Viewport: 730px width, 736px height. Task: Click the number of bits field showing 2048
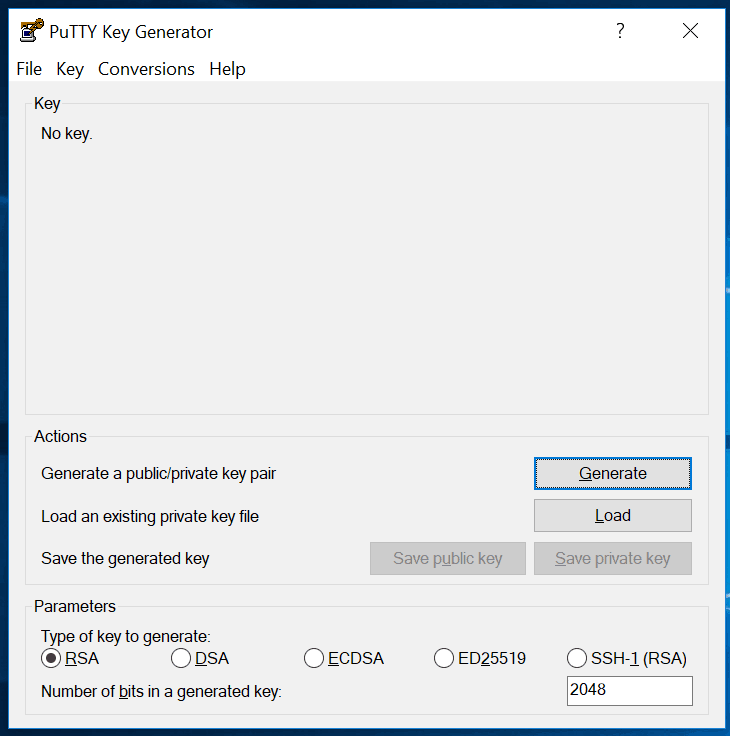630,690
